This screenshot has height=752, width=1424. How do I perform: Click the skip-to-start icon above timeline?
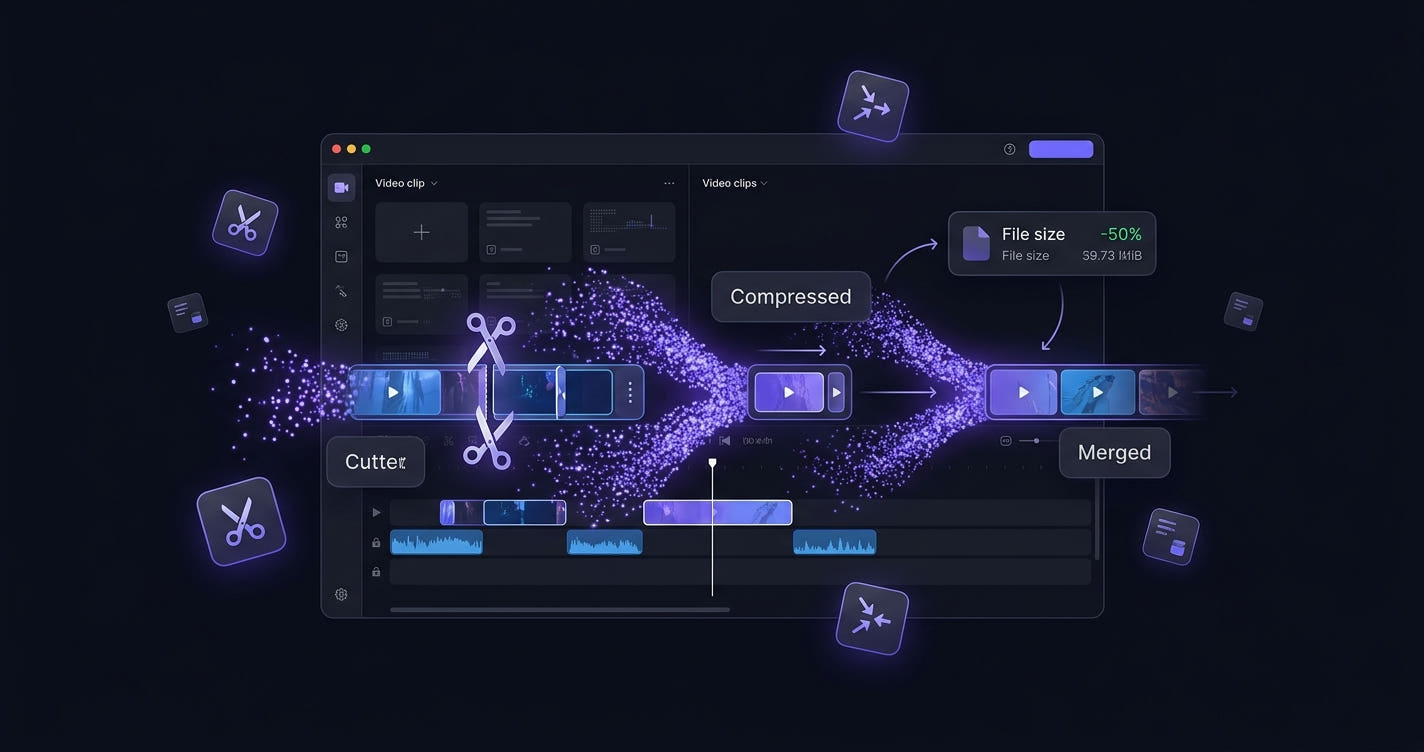coord(725,441)
